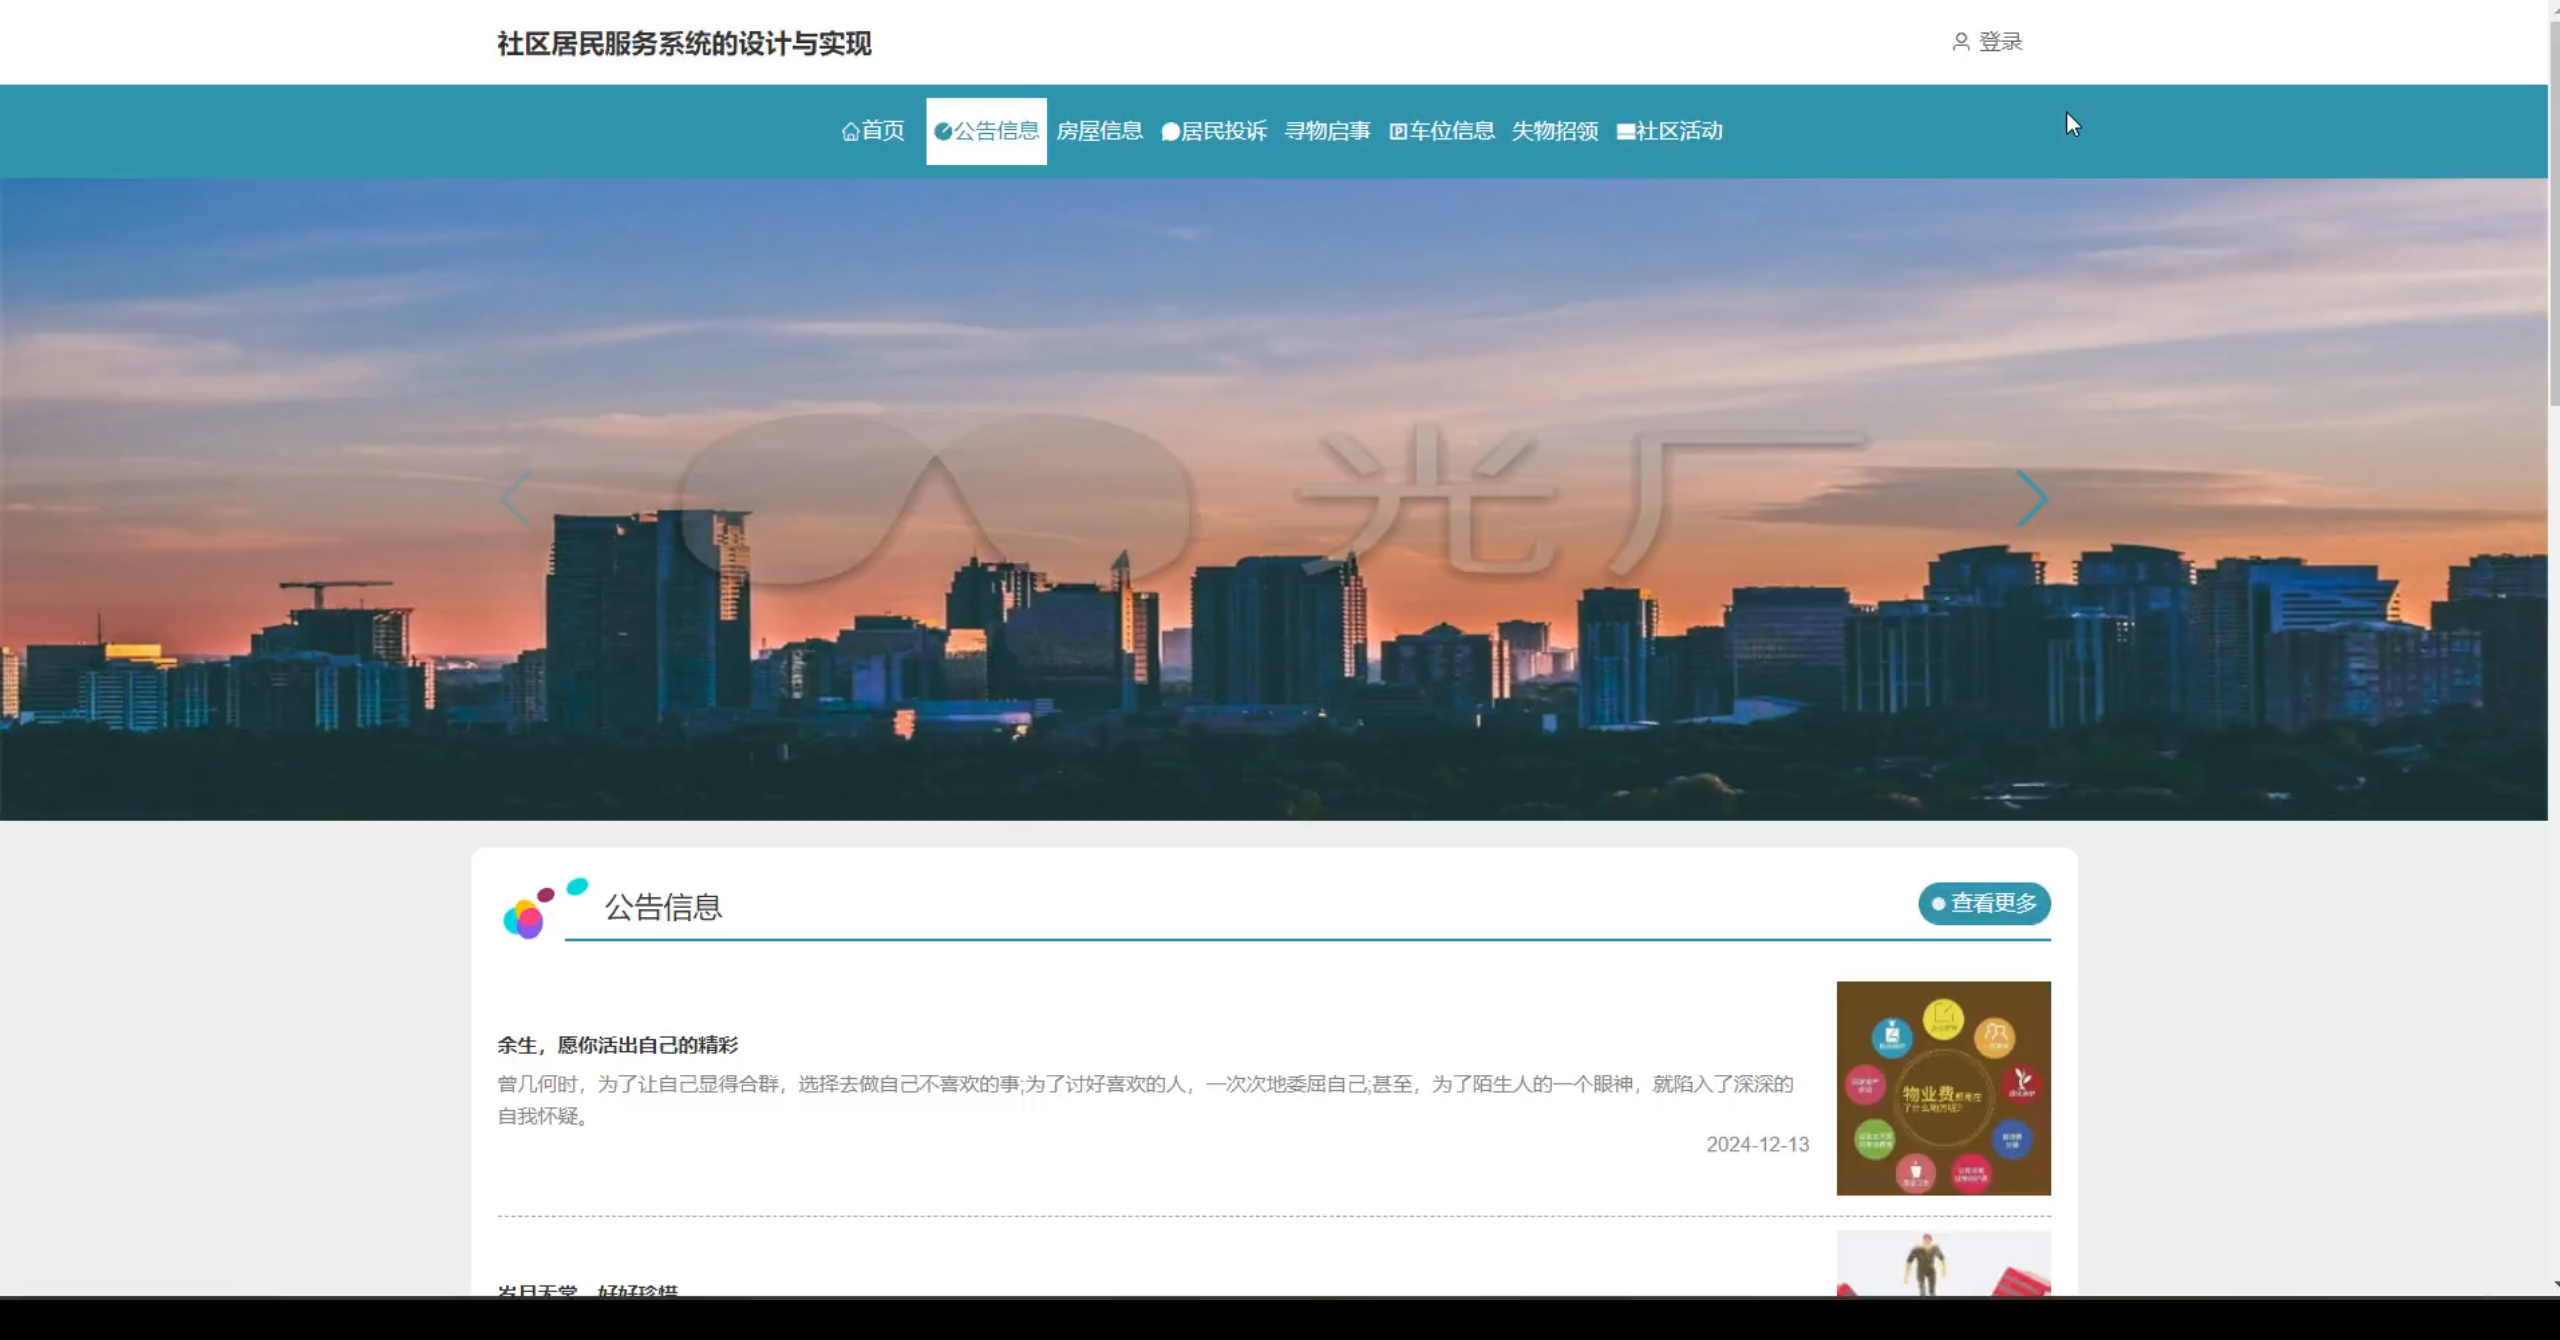Click the parking icon before 车位信息

pyautogui.click(x=1398, y=131)
